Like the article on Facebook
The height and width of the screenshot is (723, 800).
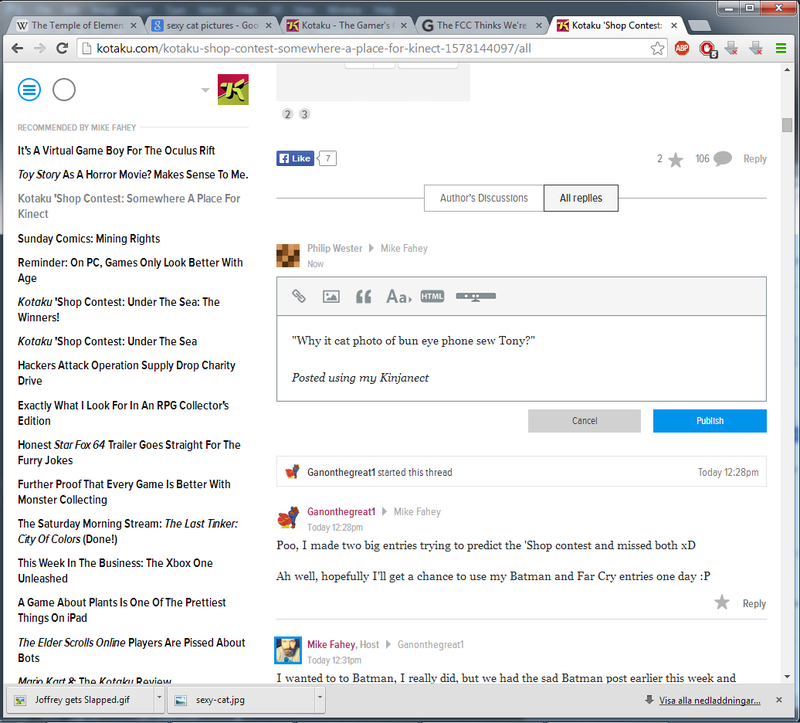(295, 159)
